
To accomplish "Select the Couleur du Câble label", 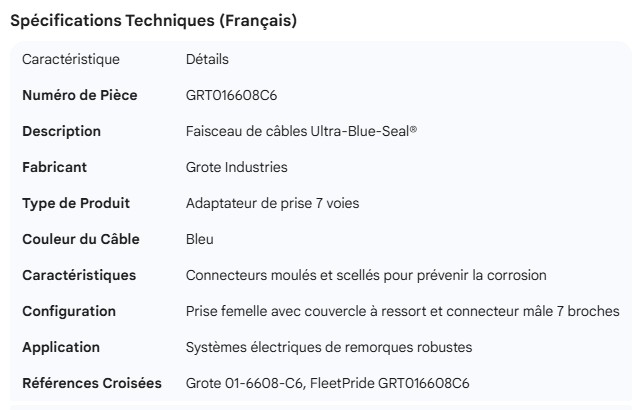I will (80, 239).
